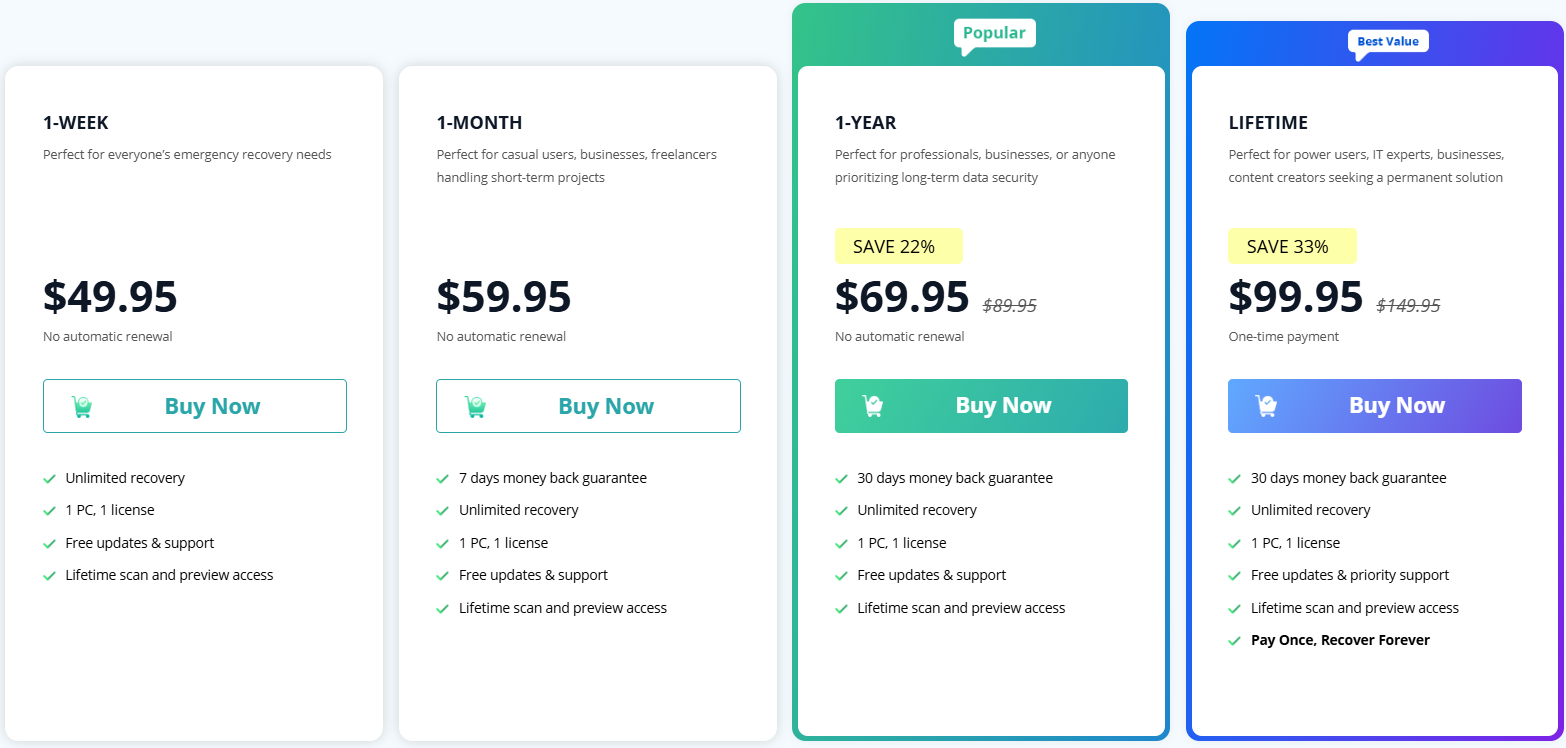Click the 1-Week checkmark beside Unlimited recovery

49,479
